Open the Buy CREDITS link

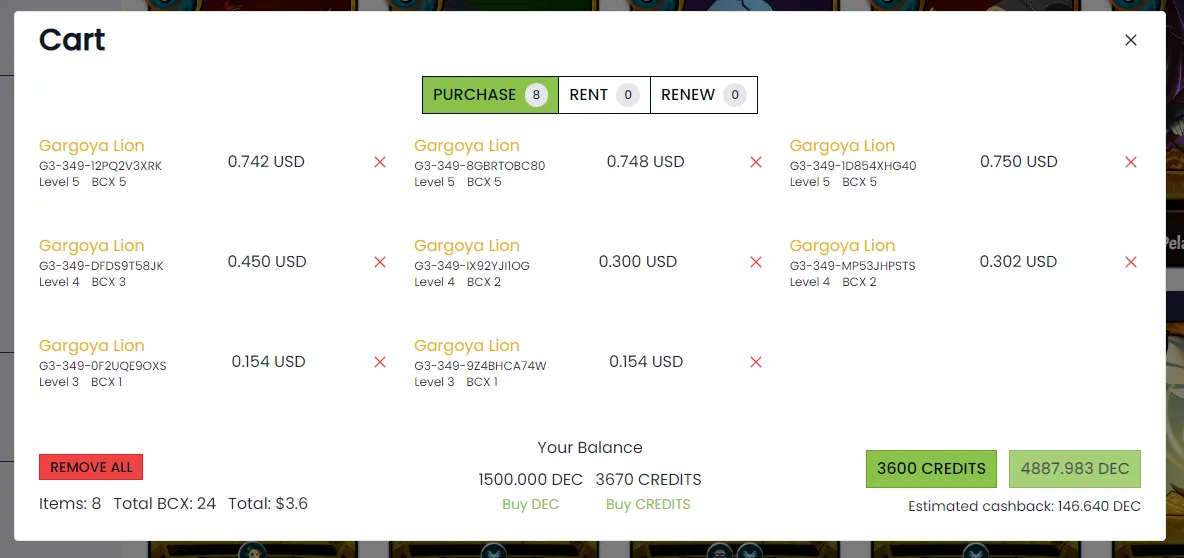coord(648,504)
